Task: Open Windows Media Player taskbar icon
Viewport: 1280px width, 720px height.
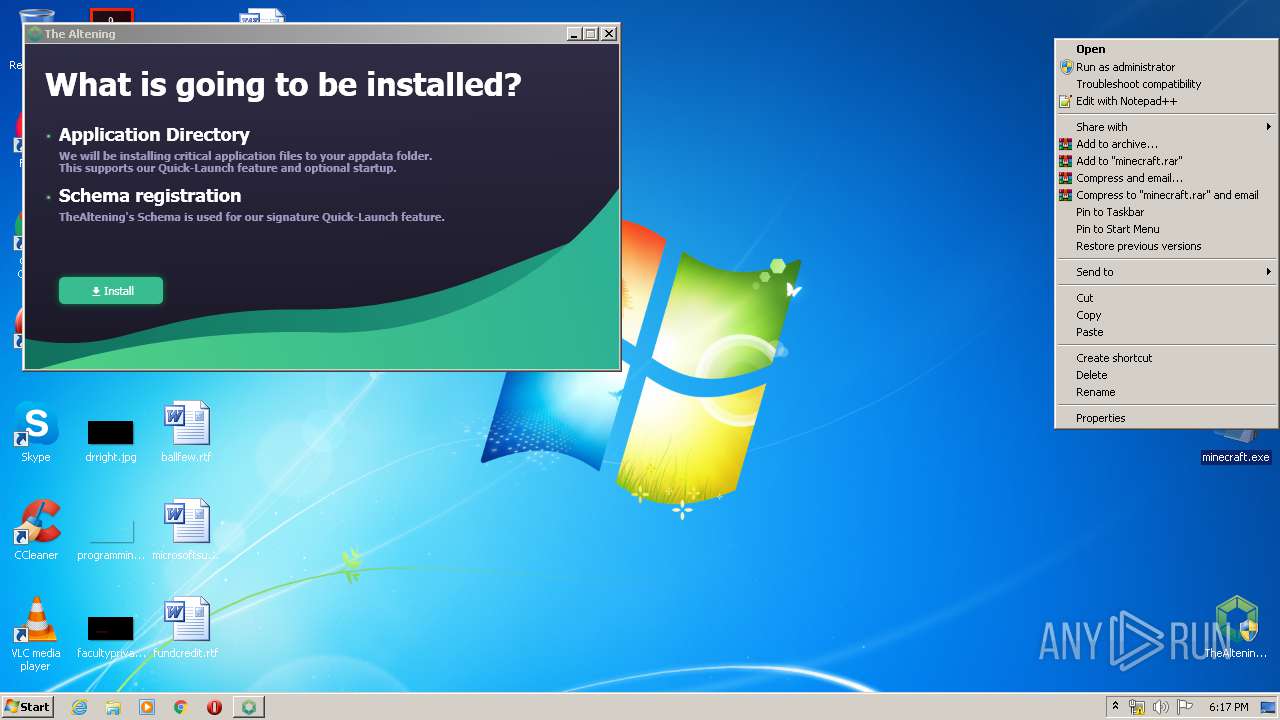Action: coord(147,707)
